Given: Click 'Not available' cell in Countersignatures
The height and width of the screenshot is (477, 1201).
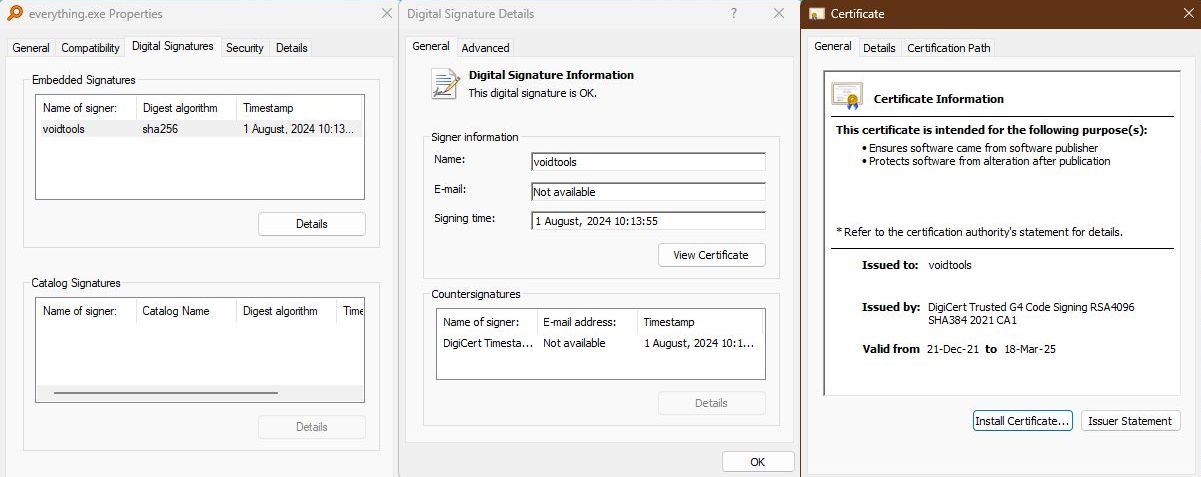Looking at the screenshot, I should (x=574, y=343).
